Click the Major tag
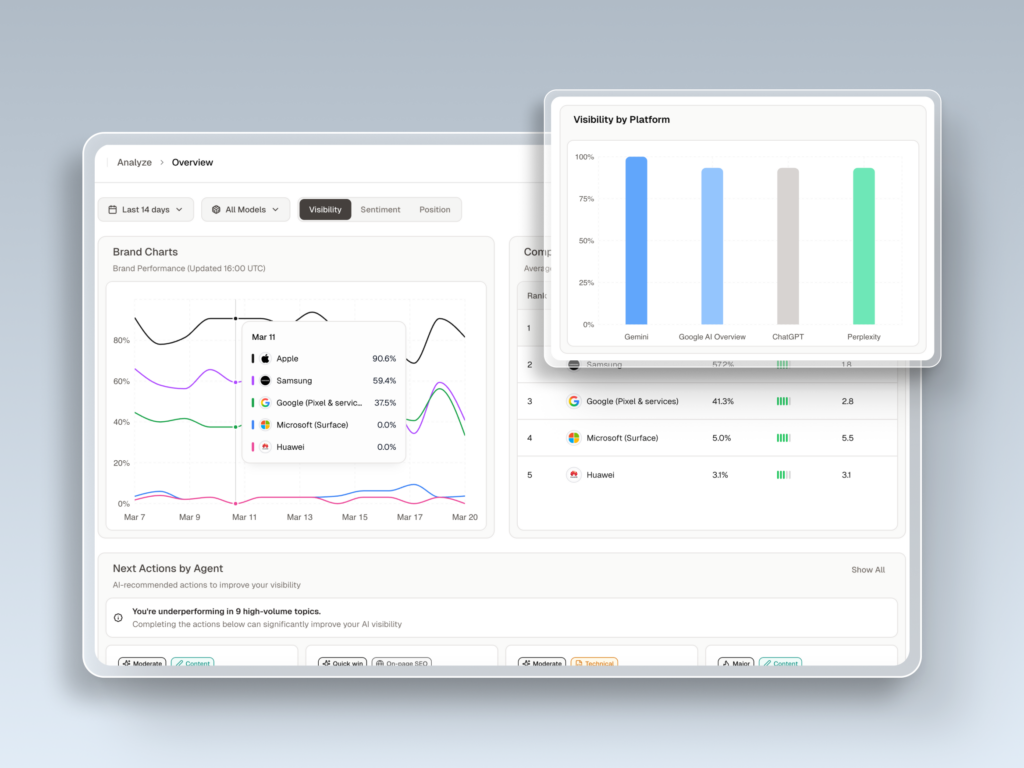 pyautogui.click(x=736, y=662)
